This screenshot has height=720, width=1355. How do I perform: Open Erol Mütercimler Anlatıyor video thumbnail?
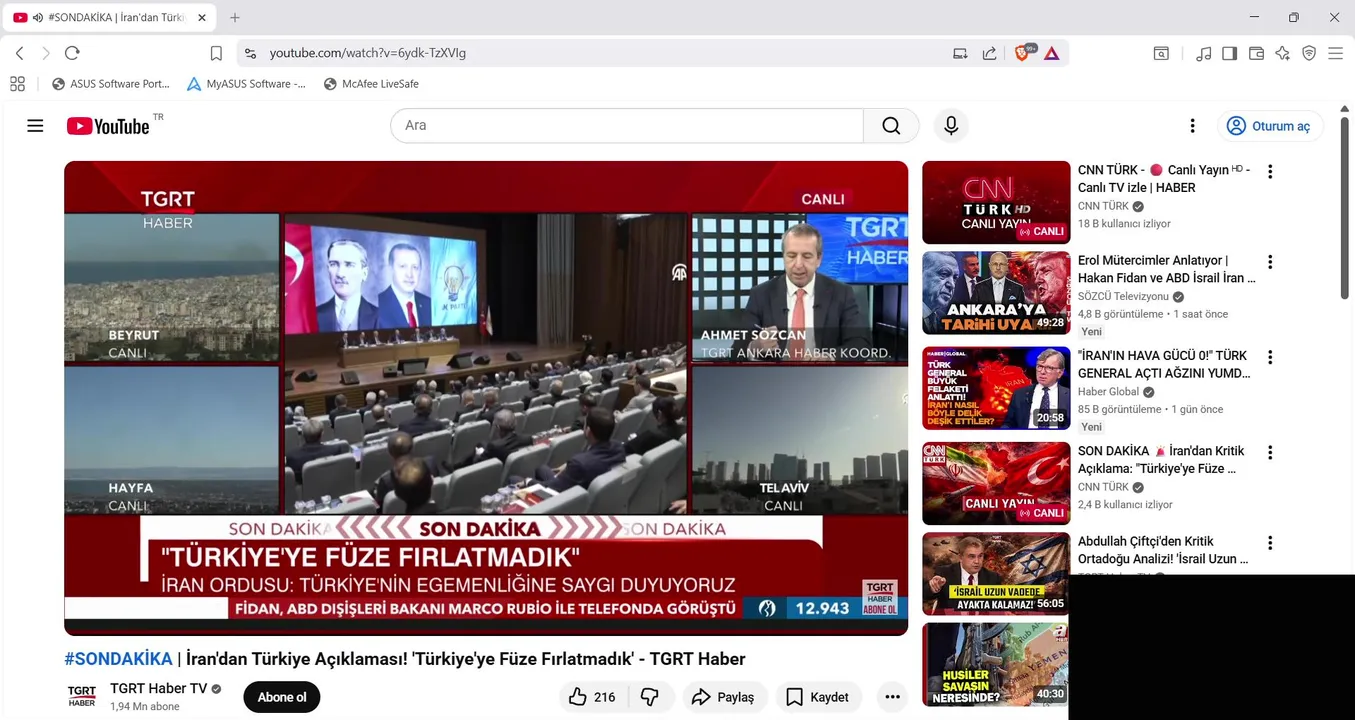point(996,293)
